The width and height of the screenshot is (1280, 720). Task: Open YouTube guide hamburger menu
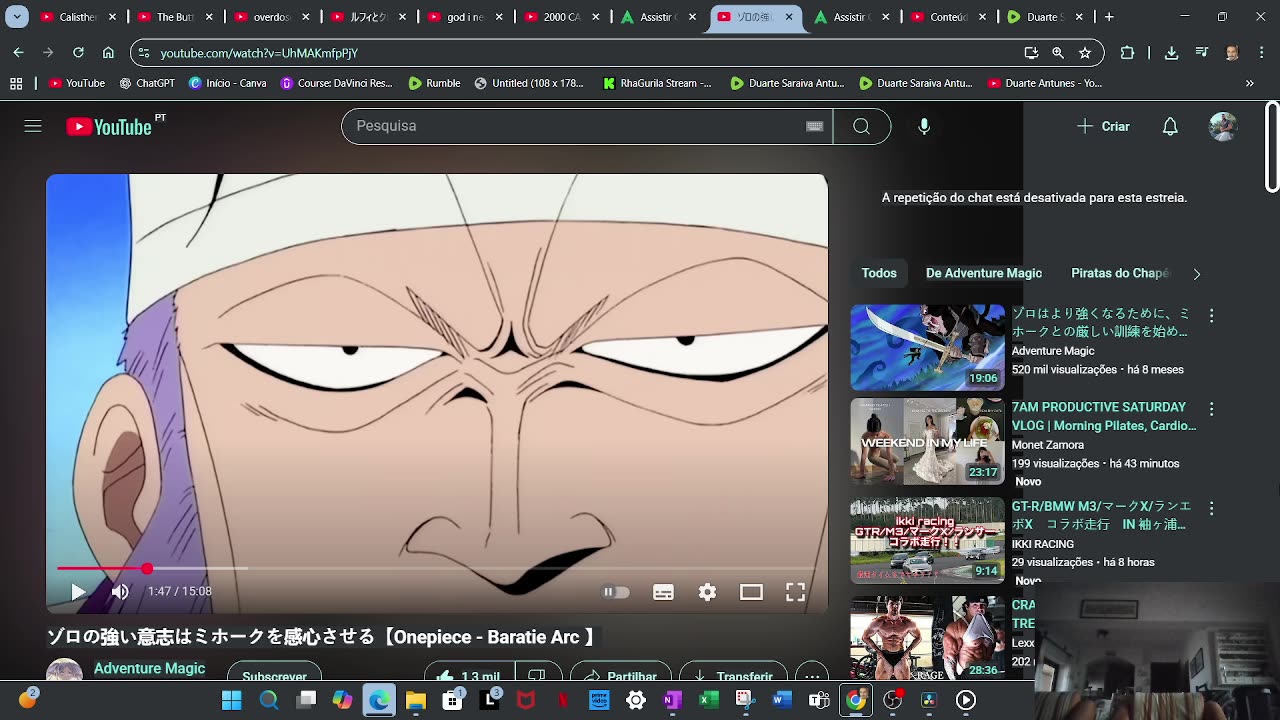[x=33, y=126]
